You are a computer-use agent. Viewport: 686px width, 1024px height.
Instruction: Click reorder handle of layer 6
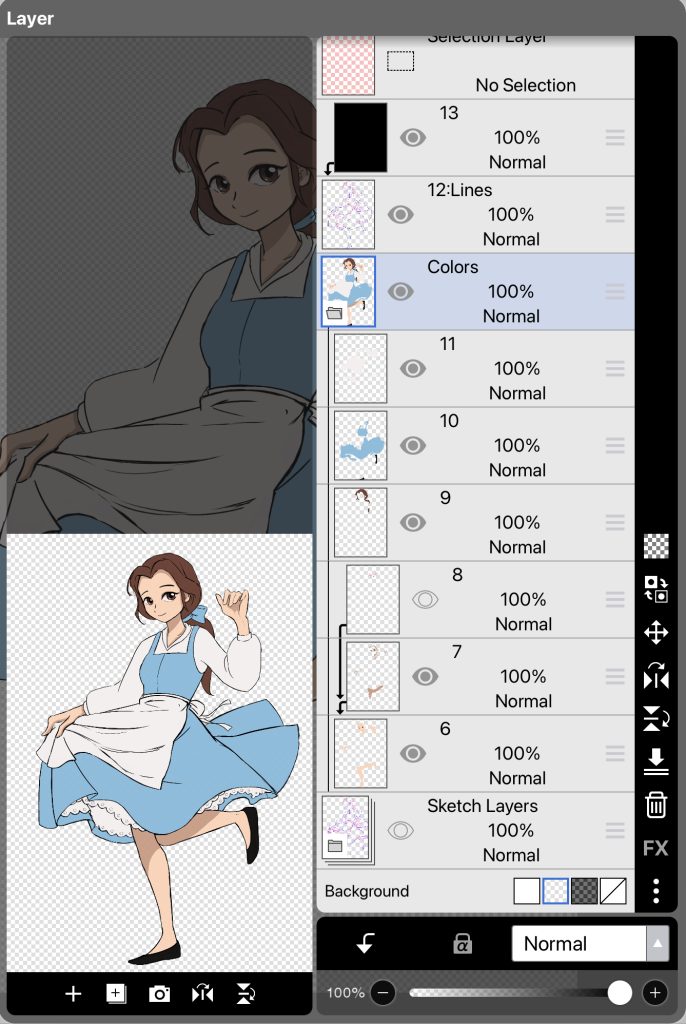pyautogui.click(x=615, y=753)
